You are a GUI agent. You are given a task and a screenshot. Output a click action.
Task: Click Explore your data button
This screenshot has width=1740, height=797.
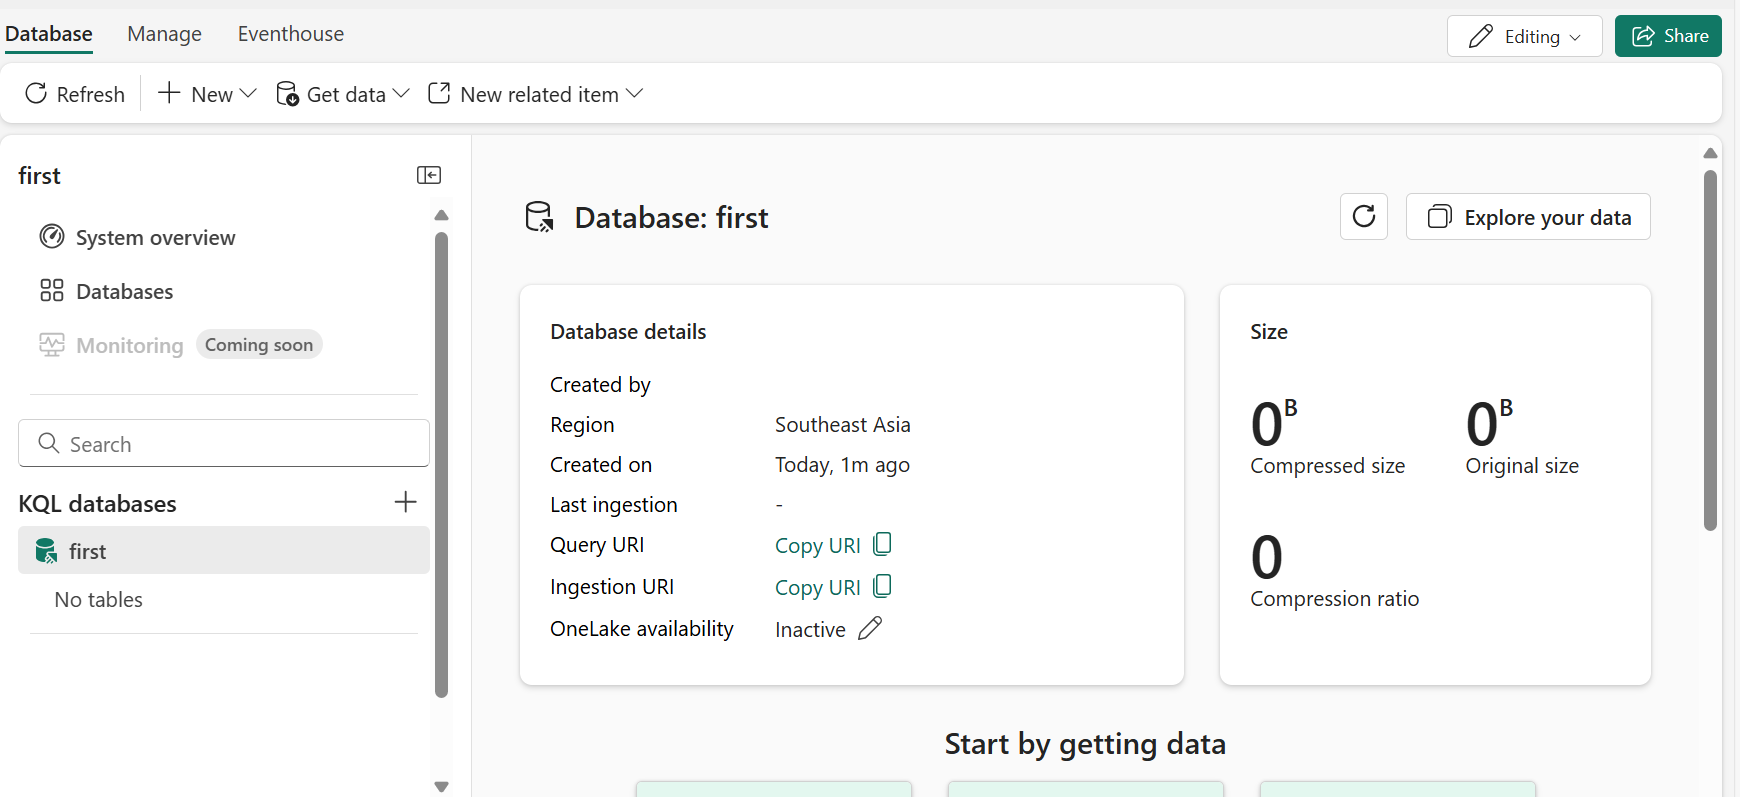1528,217
